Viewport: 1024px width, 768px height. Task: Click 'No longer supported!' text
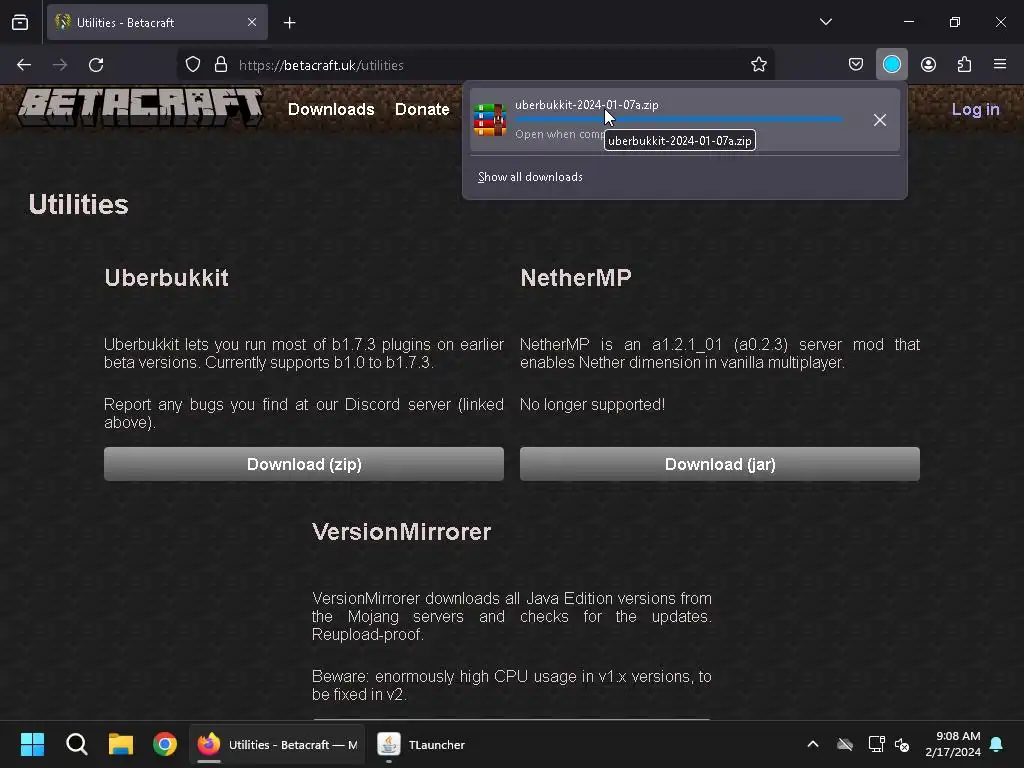pos(592,405)
